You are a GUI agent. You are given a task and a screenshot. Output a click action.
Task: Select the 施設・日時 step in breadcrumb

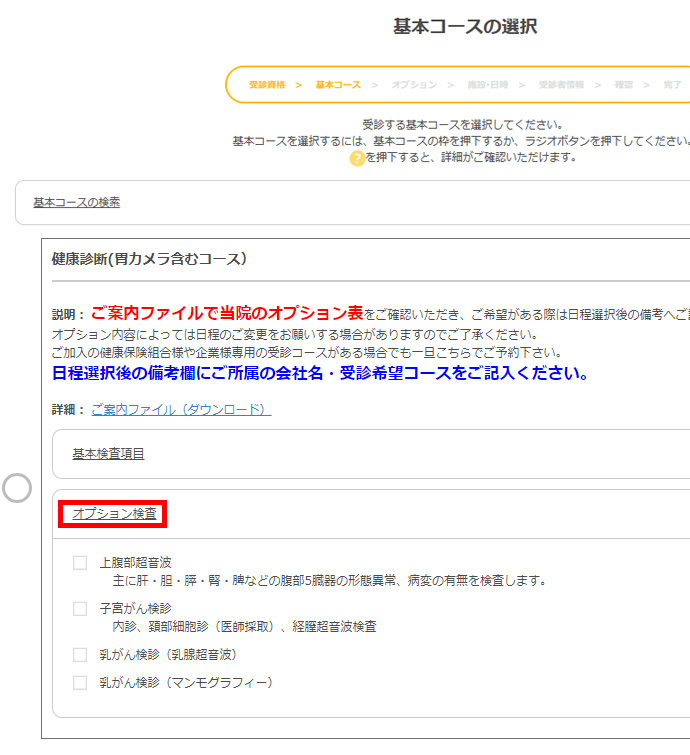(x=488, y=85)
